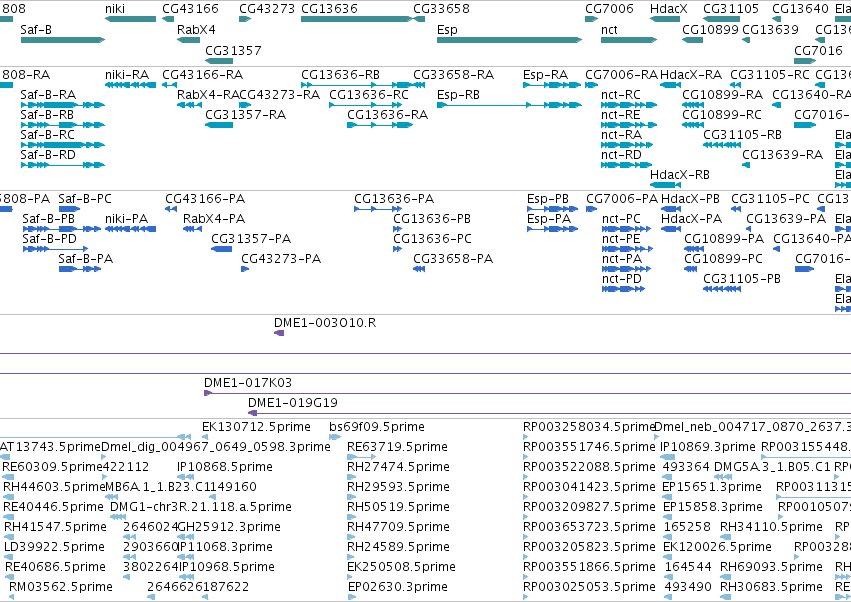This screenshot has height=602, width=851.
Task: Click EST EP15651.3prime
Action: (712, 487)
